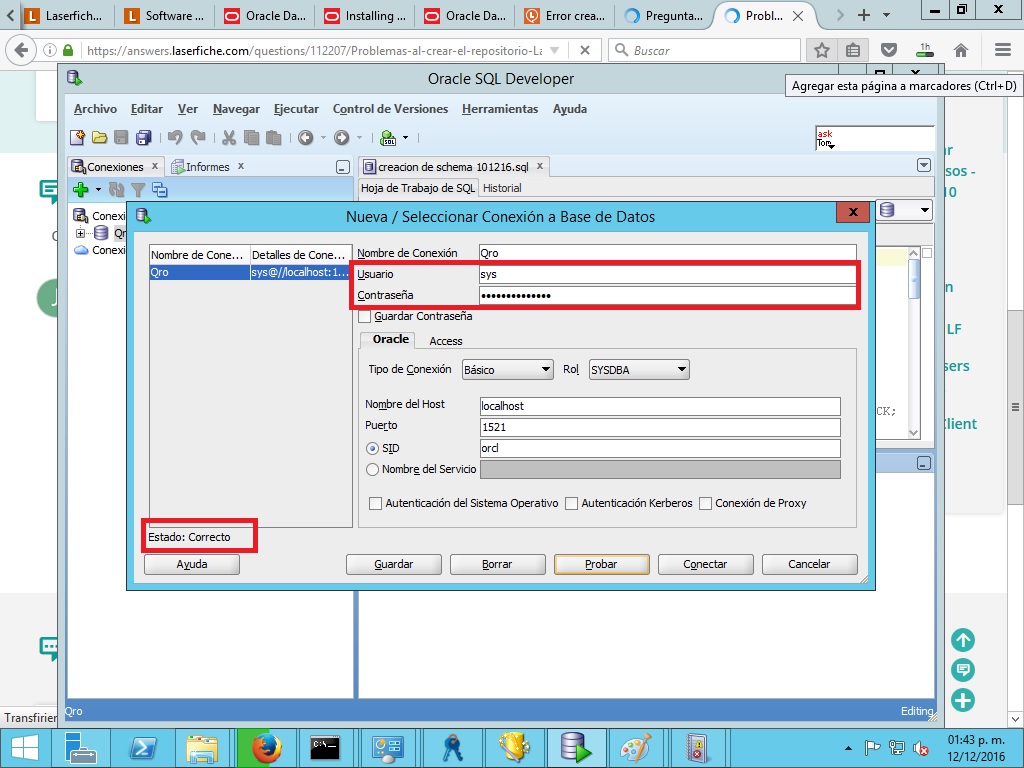Open dropdown arrow beside New Connection plus
This screenshot has width=1024, height=768.
98,189
